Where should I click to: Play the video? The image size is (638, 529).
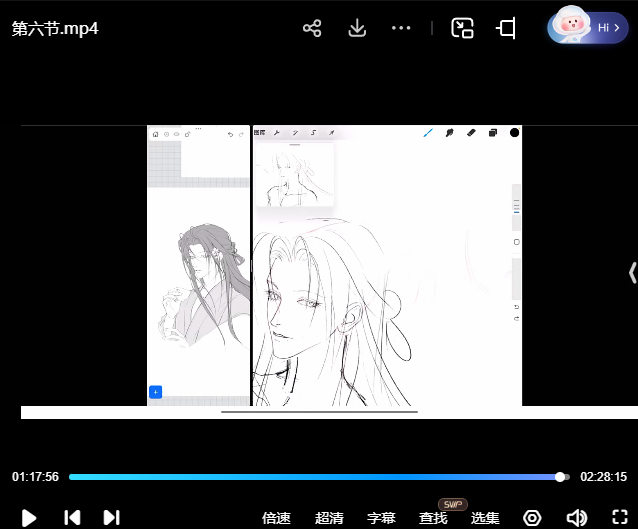[x=29, y=517]
